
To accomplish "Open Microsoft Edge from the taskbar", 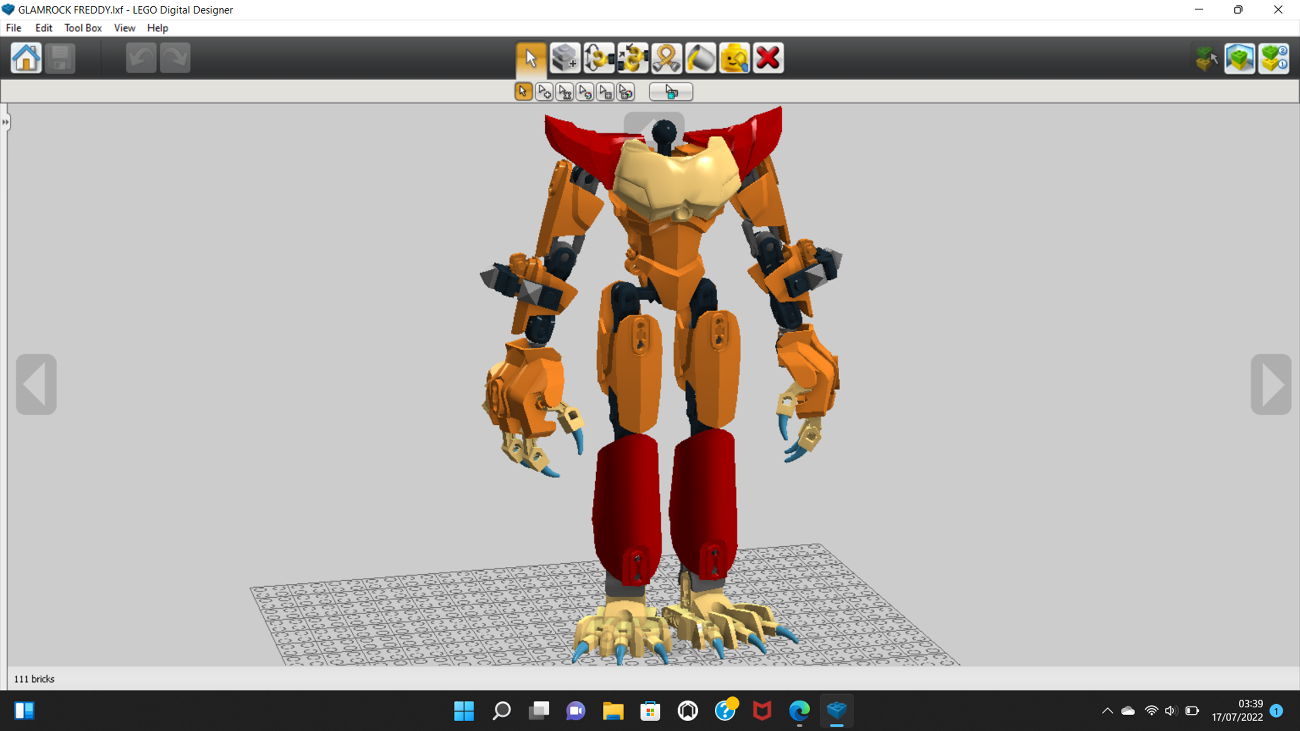I will click(799, 711).
